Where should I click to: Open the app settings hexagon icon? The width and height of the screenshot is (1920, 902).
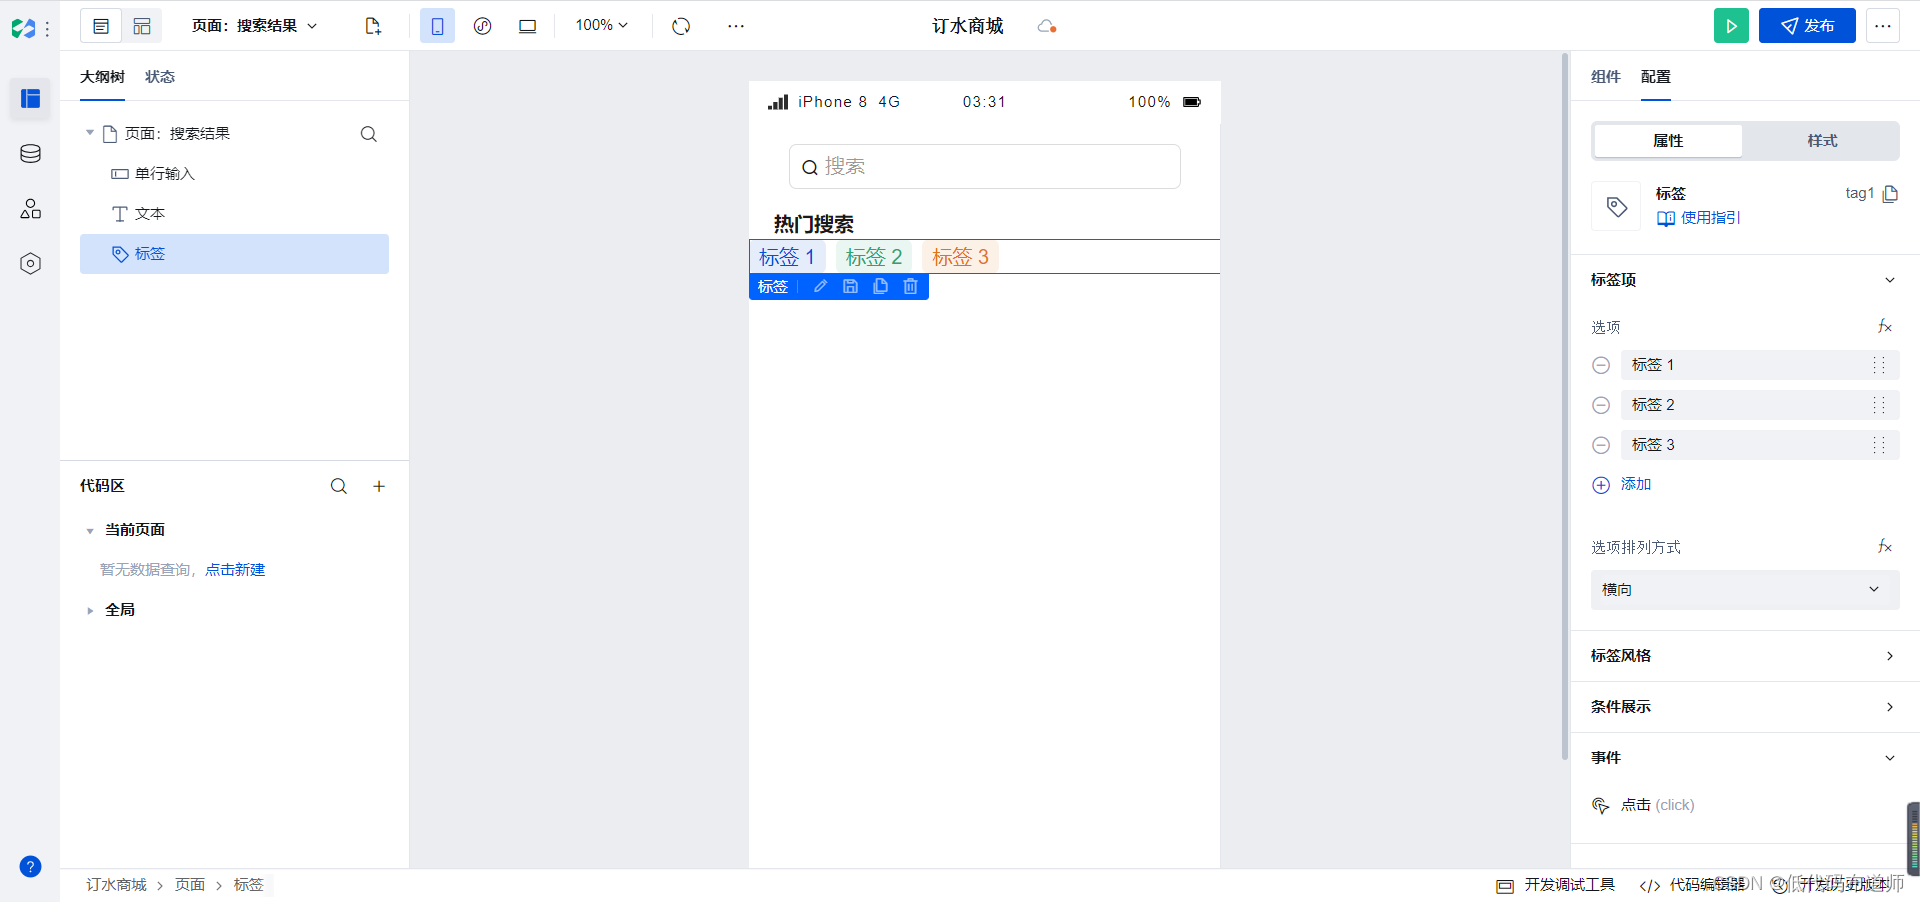pos(30,264)
